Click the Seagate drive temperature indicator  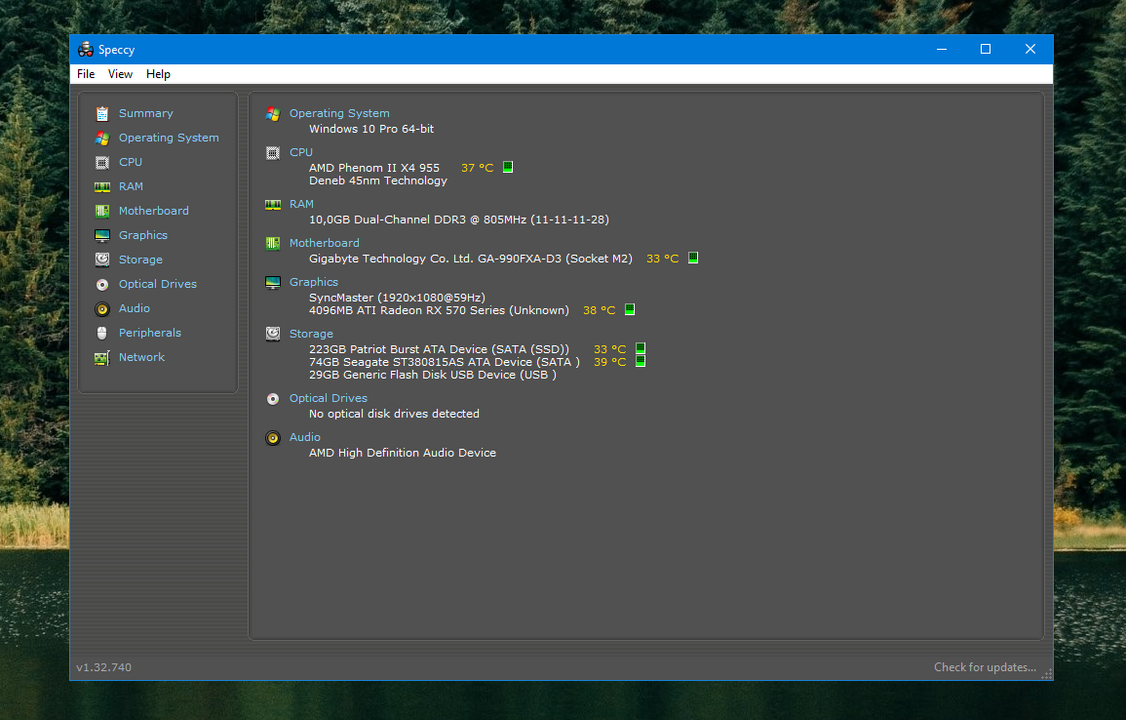(641, 361)
